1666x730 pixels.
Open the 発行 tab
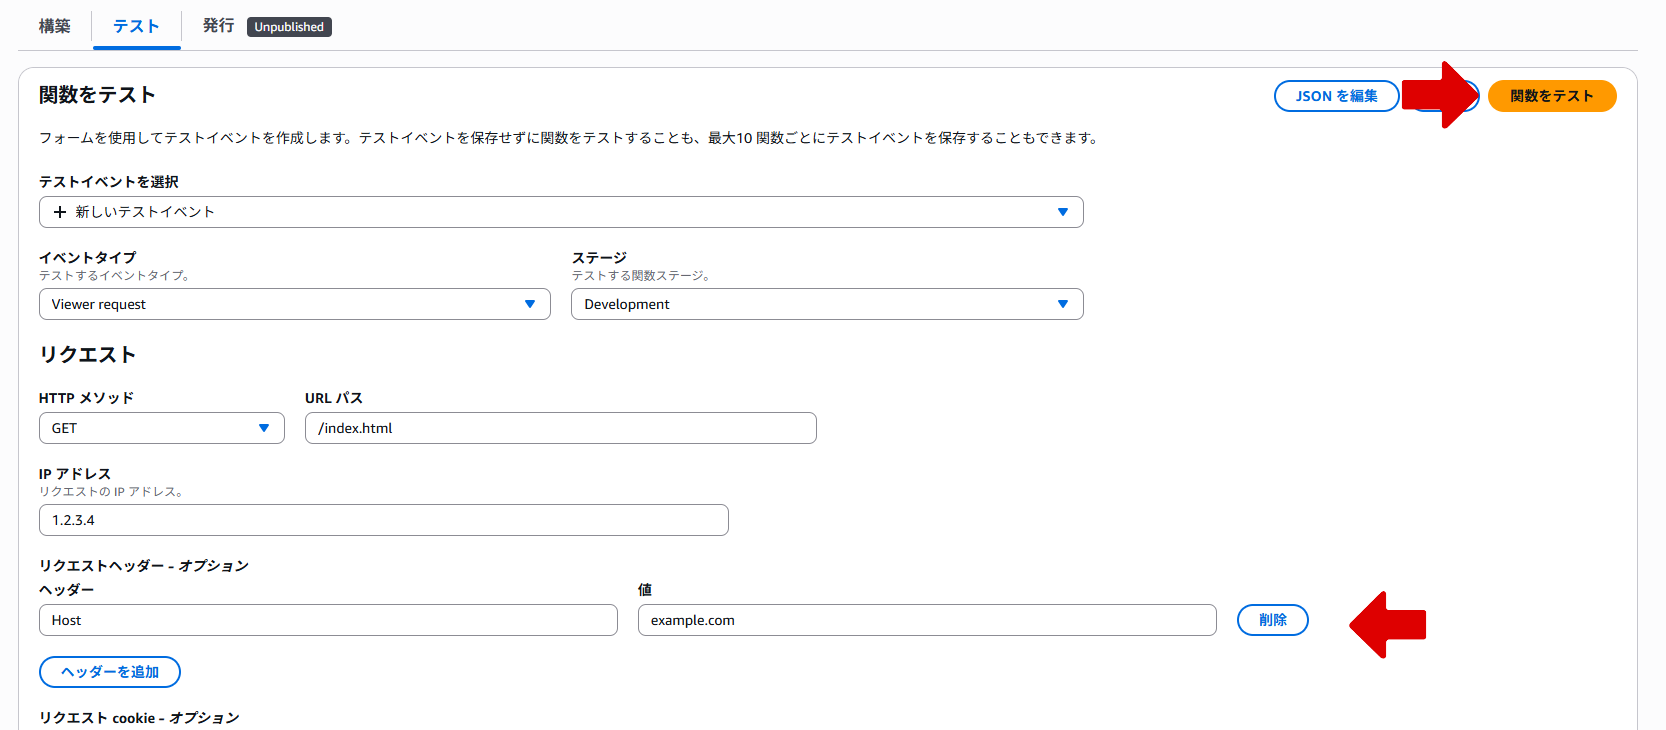point(218,26)
